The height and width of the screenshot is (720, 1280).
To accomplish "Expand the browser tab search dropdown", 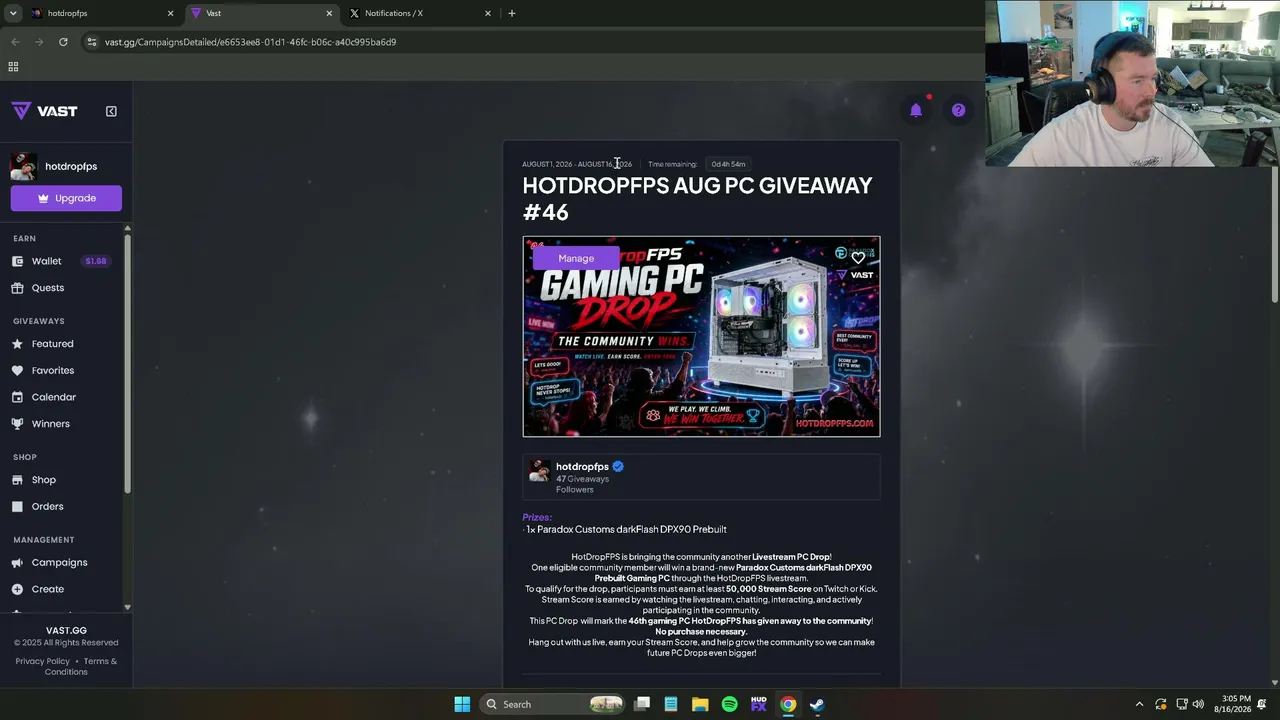I will 13,13.
